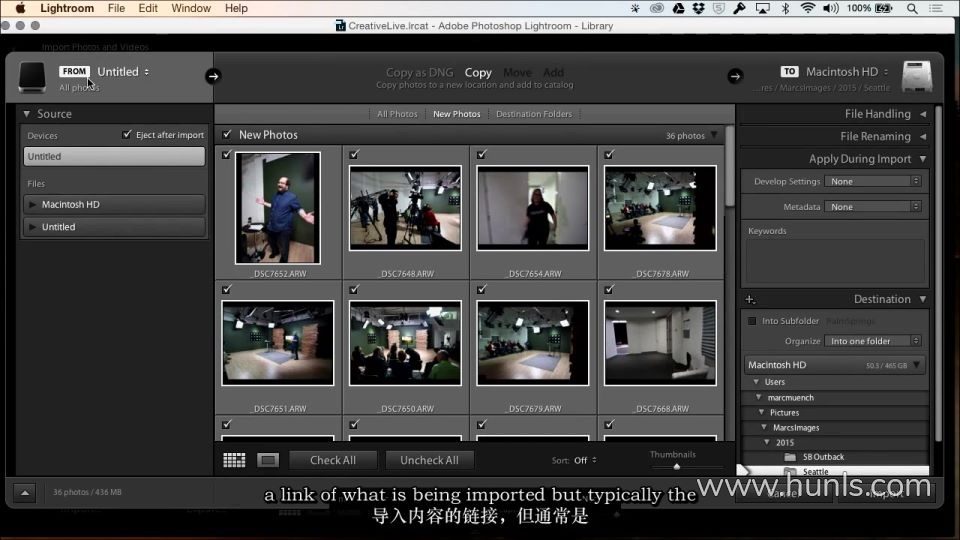The width and height of the screenshot is (960, 540).
Task: Switch to Destination Folders tab
Action: pos(534,114)
